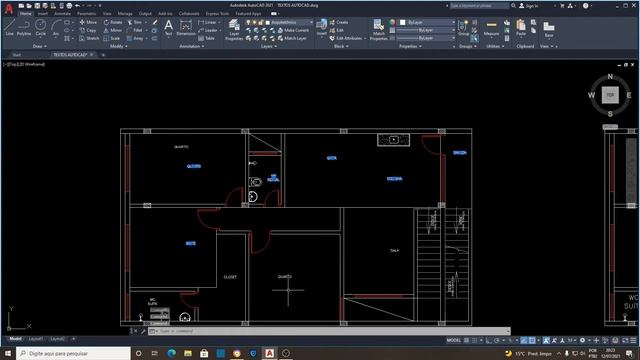The image size is (640, 360).
Task: Click the TOP face of ViewCube
Action: (610, 95)
